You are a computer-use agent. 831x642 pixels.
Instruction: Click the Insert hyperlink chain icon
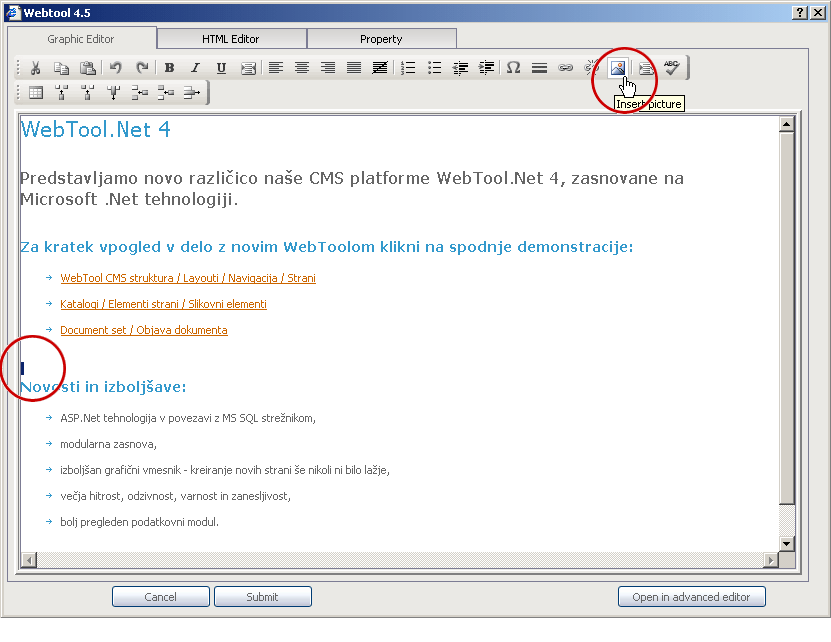pyautogui.click(x=565, y=68)
